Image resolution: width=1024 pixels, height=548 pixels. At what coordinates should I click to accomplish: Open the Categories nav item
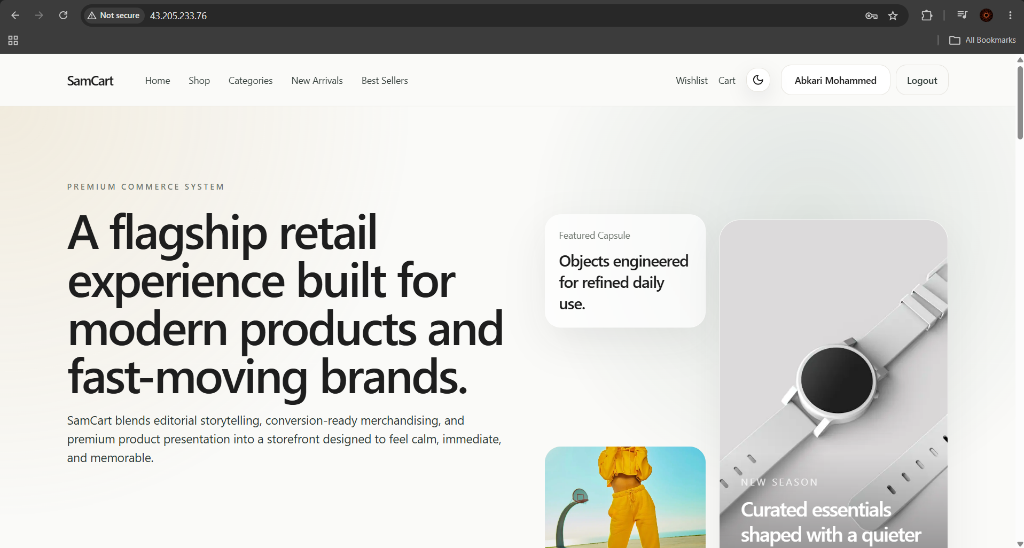pyautogui.click(x=250, y=80)
